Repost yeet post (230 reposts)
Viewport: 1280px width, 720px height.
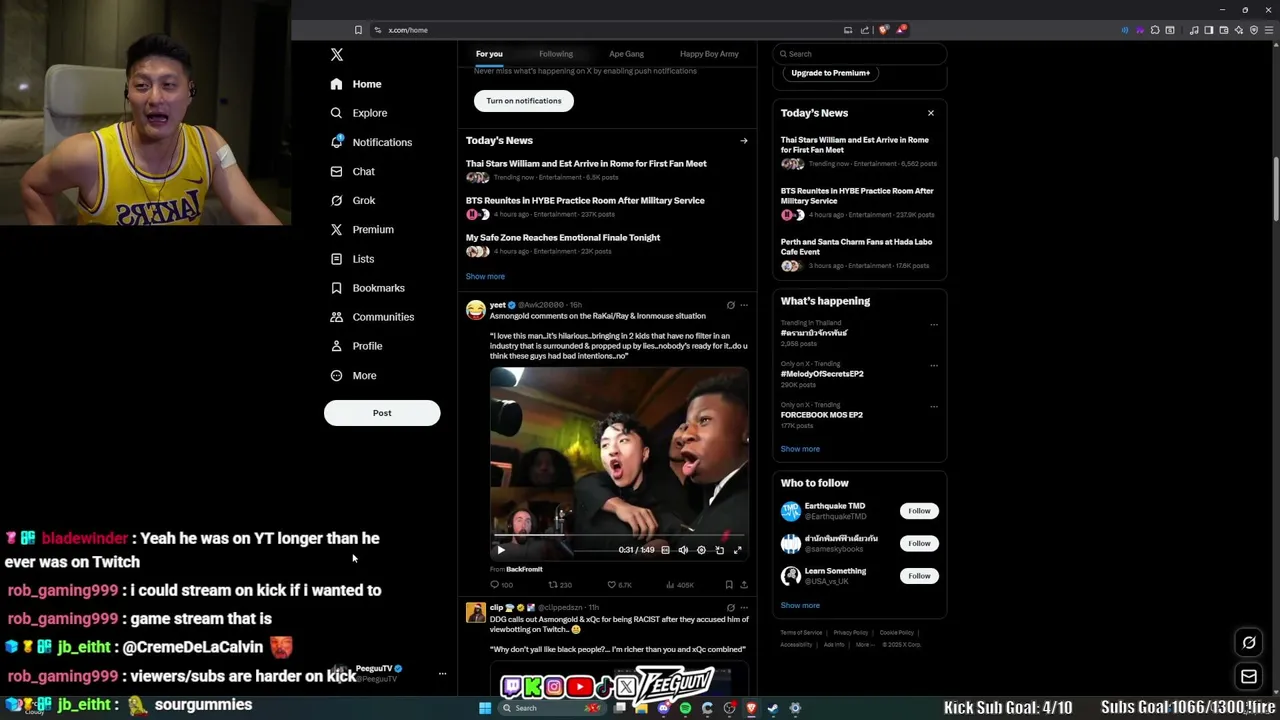560,585
